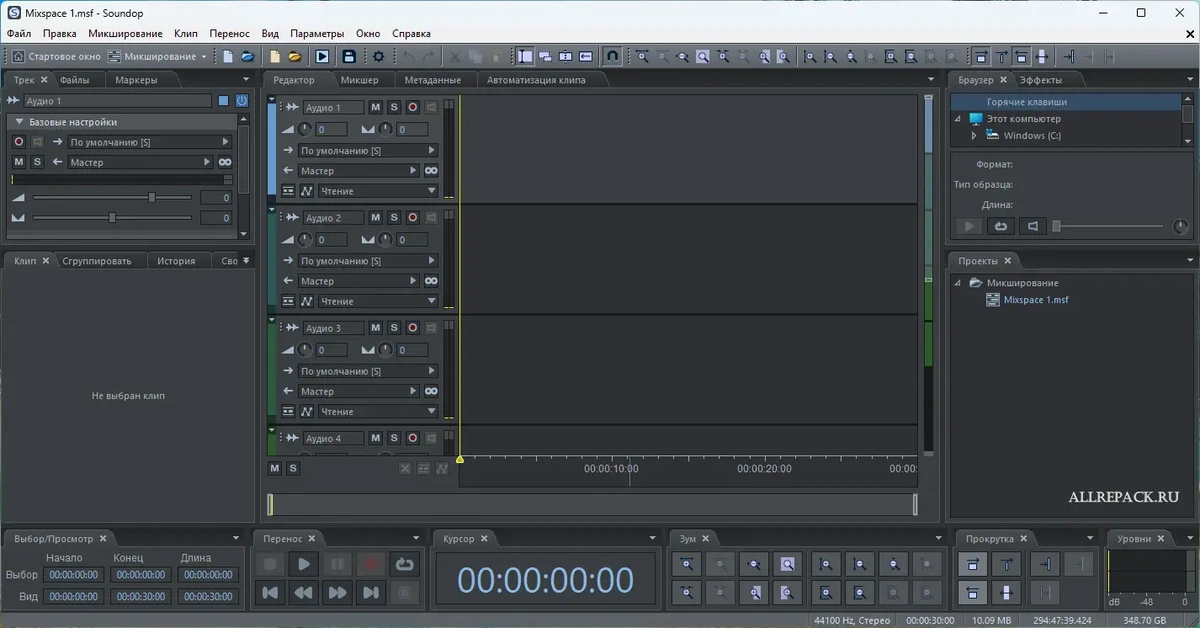Click the loop button in the Перенос panel

pos(404,565)
